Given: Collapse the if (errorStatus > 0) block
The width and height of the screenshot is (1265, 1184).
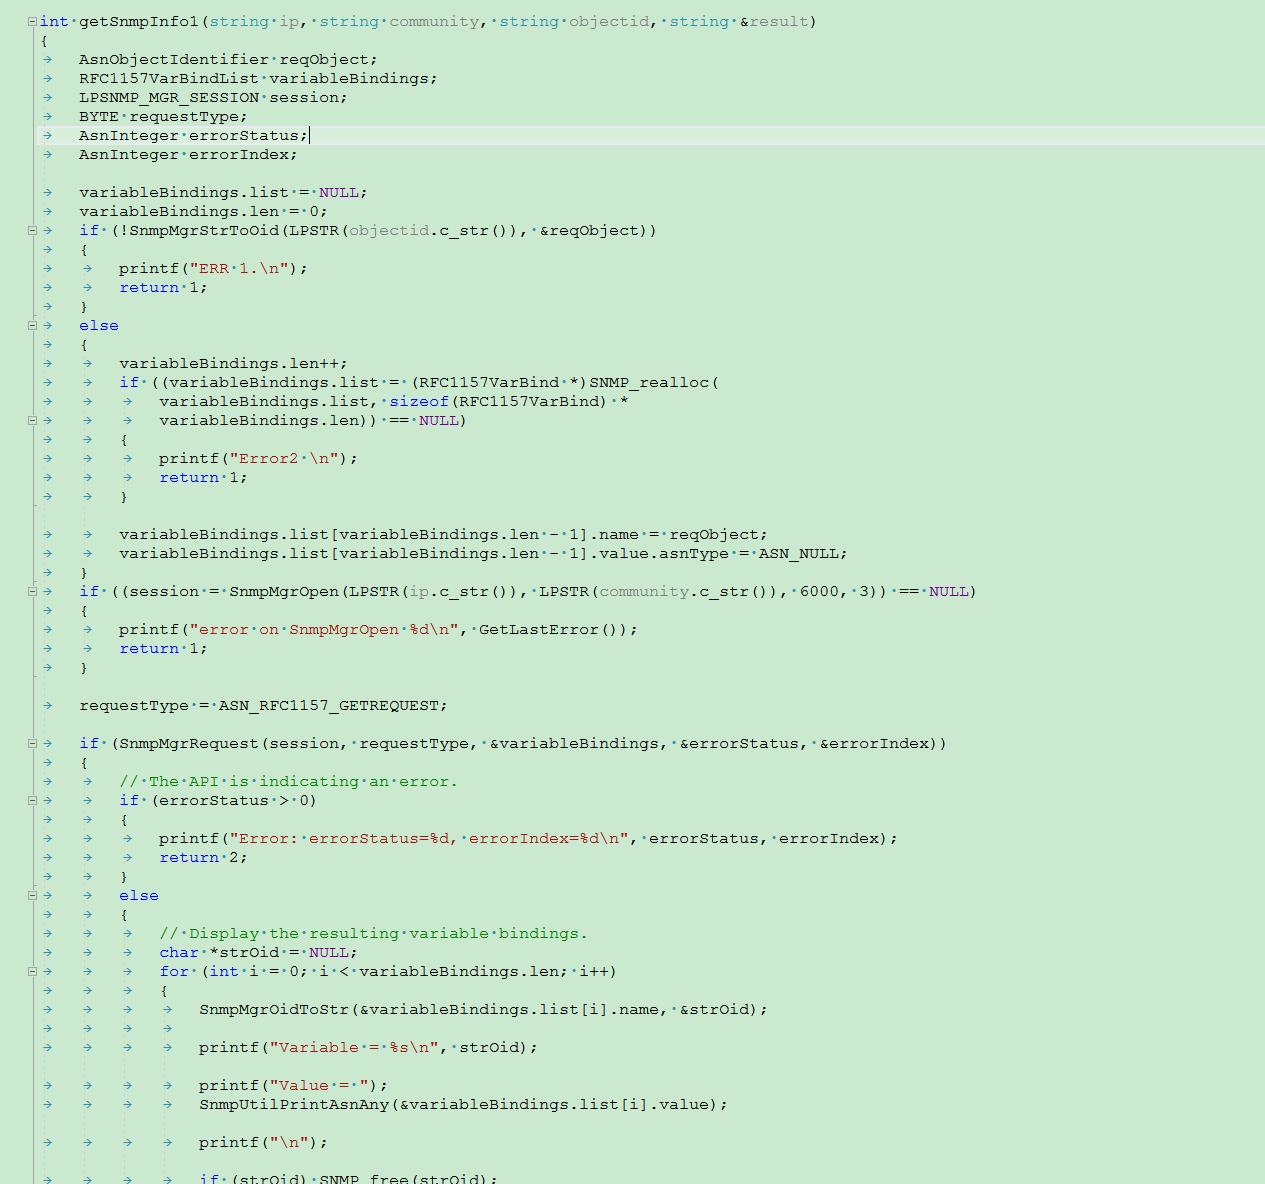Looking at the screenshot, I should pyautogui.click(x=32, y=800).
